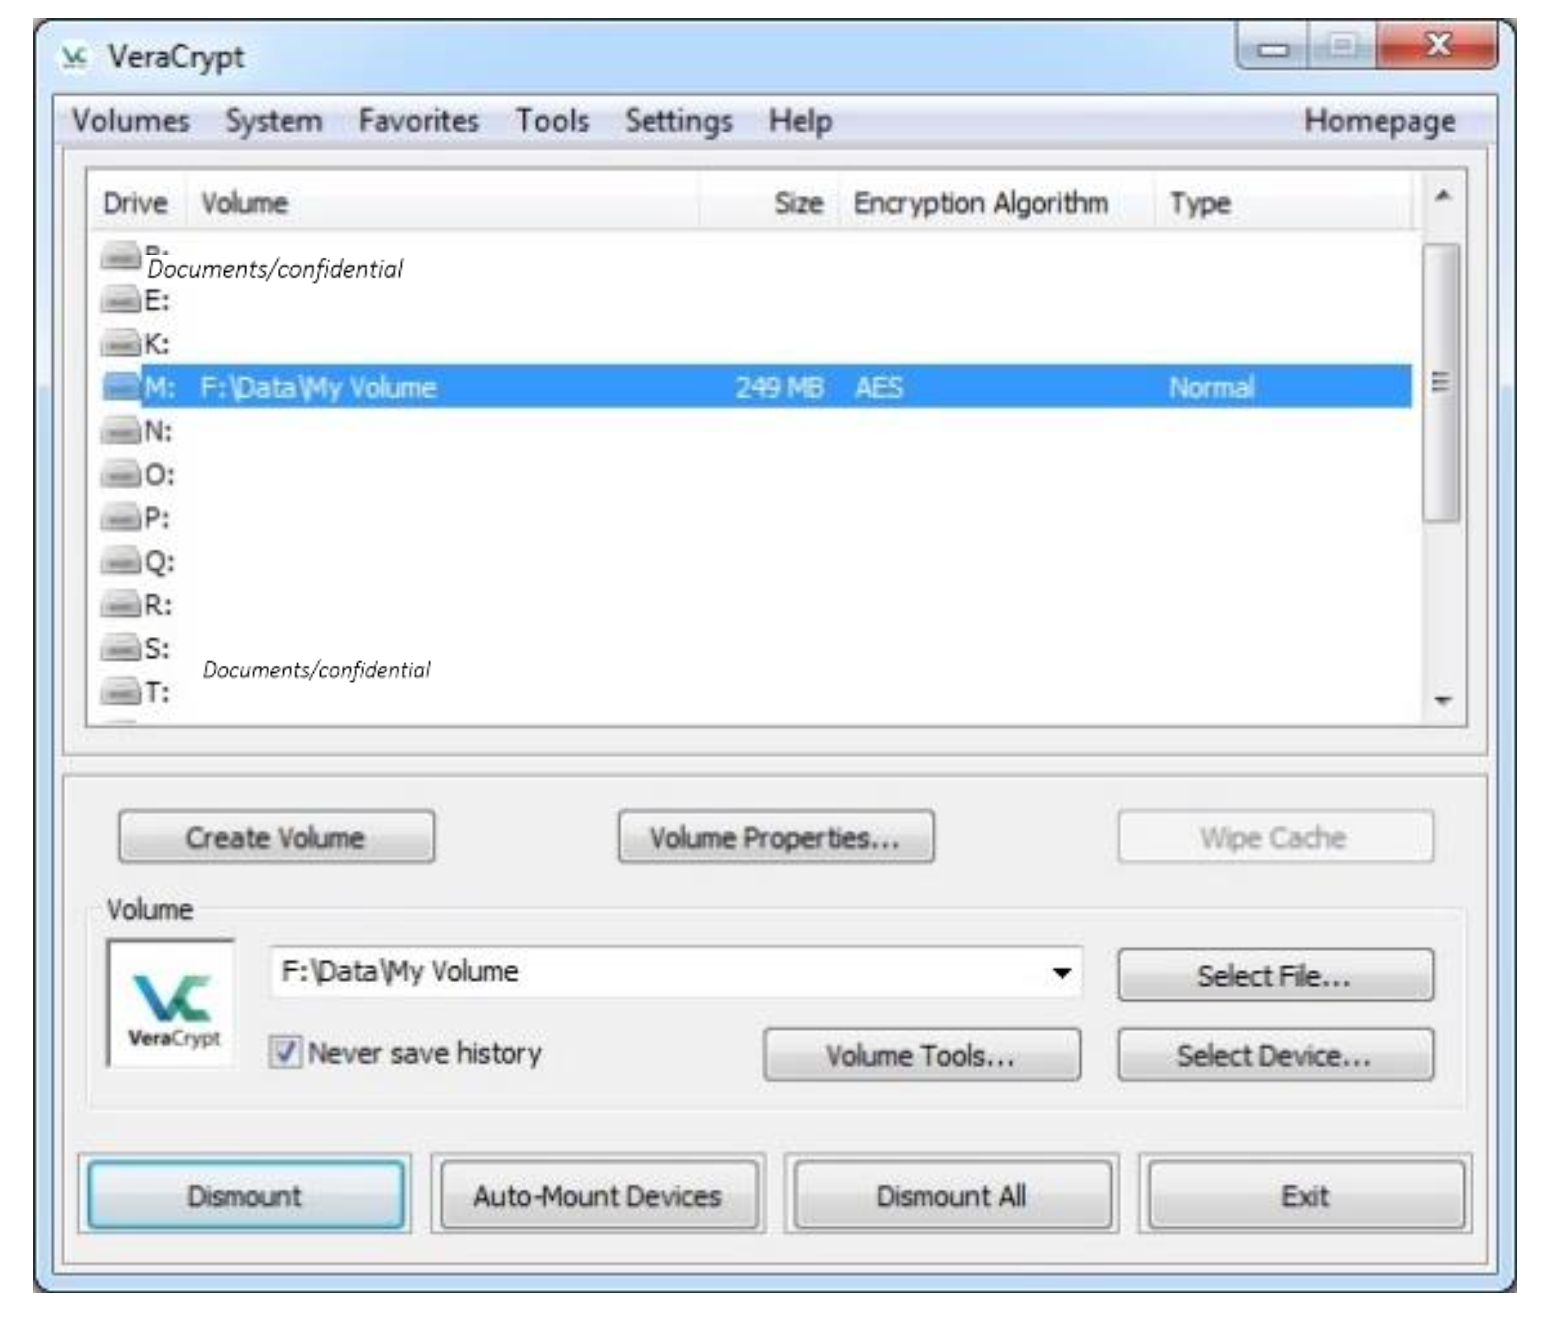Click the drive list scroll down arrow
Image resolution: width=1552 pixels, height=1322 pixels.
[x=1442, y=700]
